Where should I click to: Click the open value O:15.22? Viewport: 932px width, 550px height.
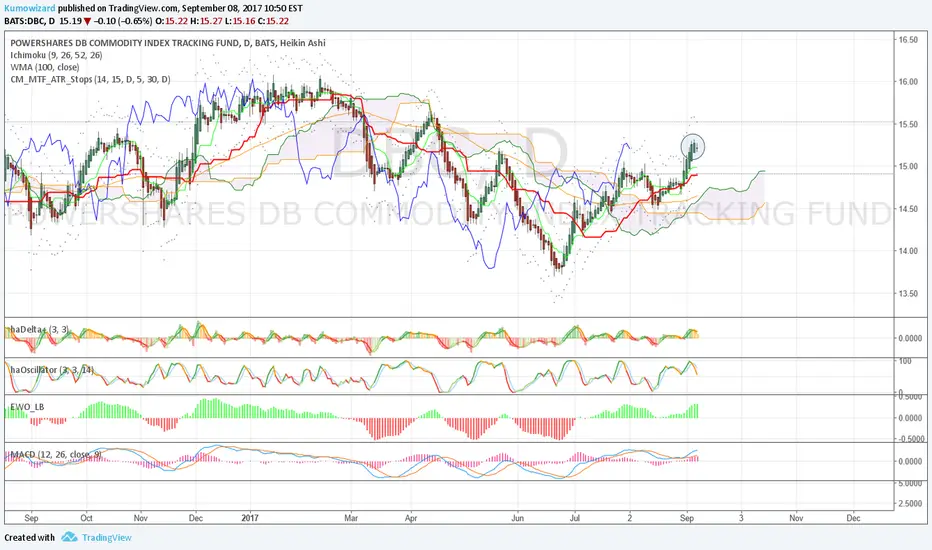[172, 21]
